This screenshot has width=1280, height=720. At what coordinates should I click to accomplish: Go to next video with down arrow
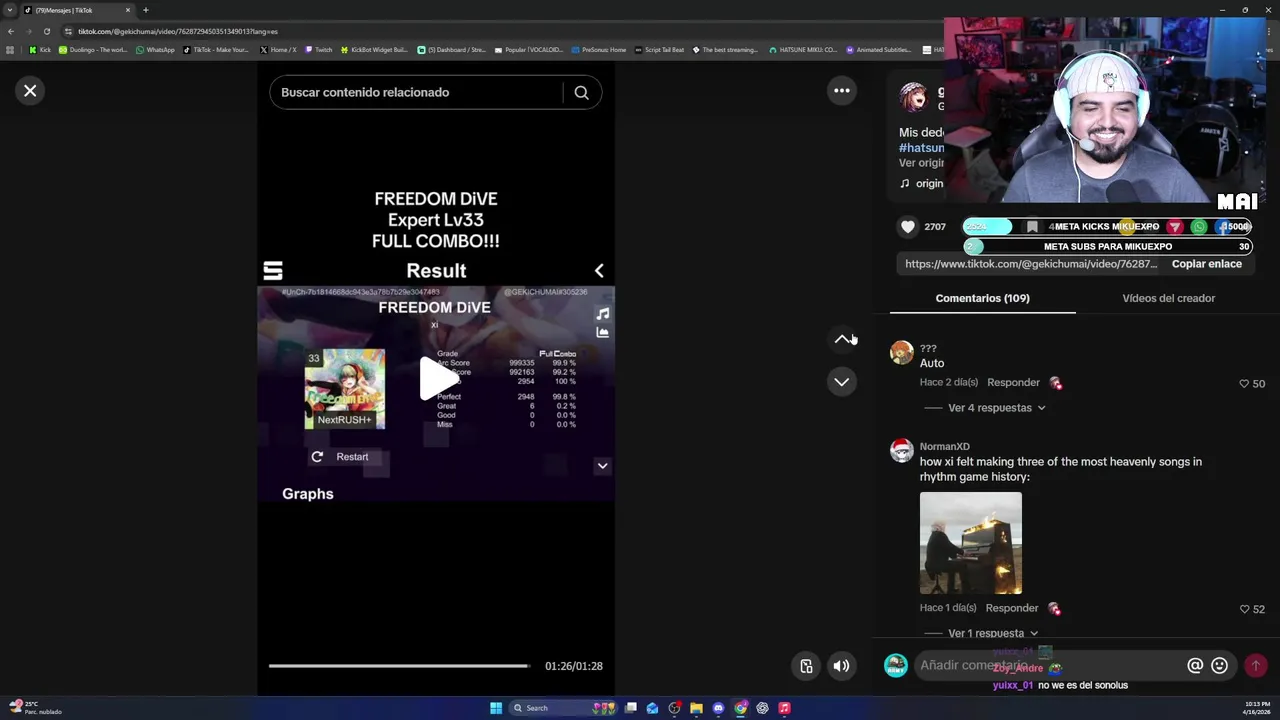pyautogui.click(x=842, y=382)
